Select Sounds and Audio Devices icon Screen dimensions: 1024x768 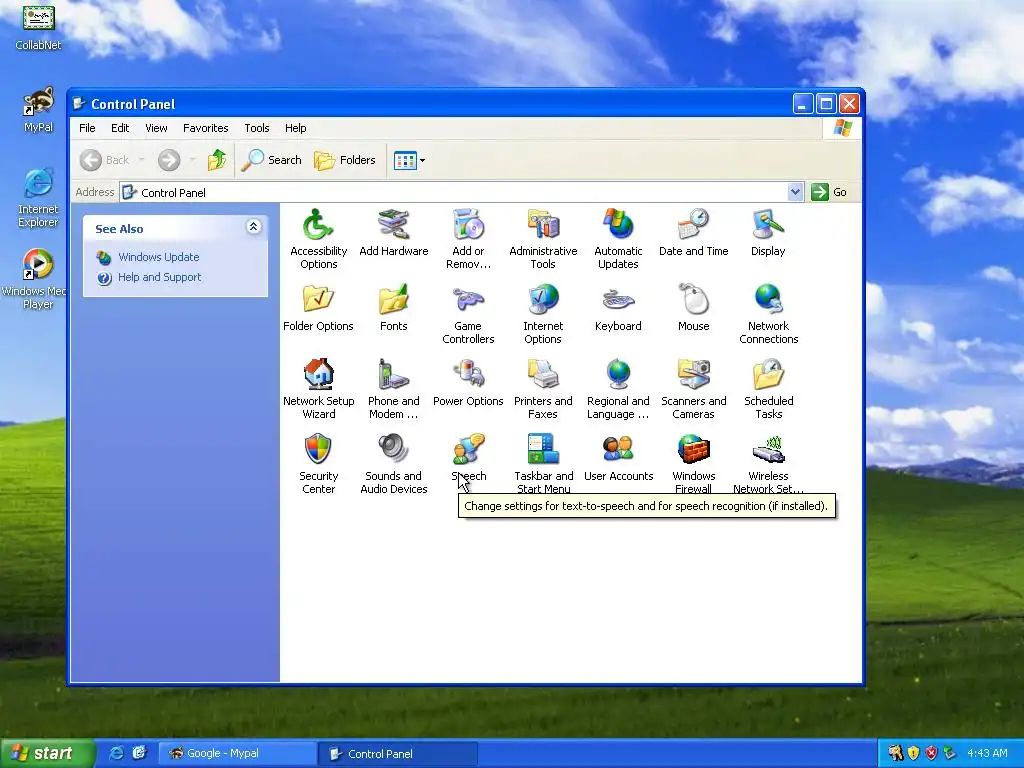(x=393, y=464)
